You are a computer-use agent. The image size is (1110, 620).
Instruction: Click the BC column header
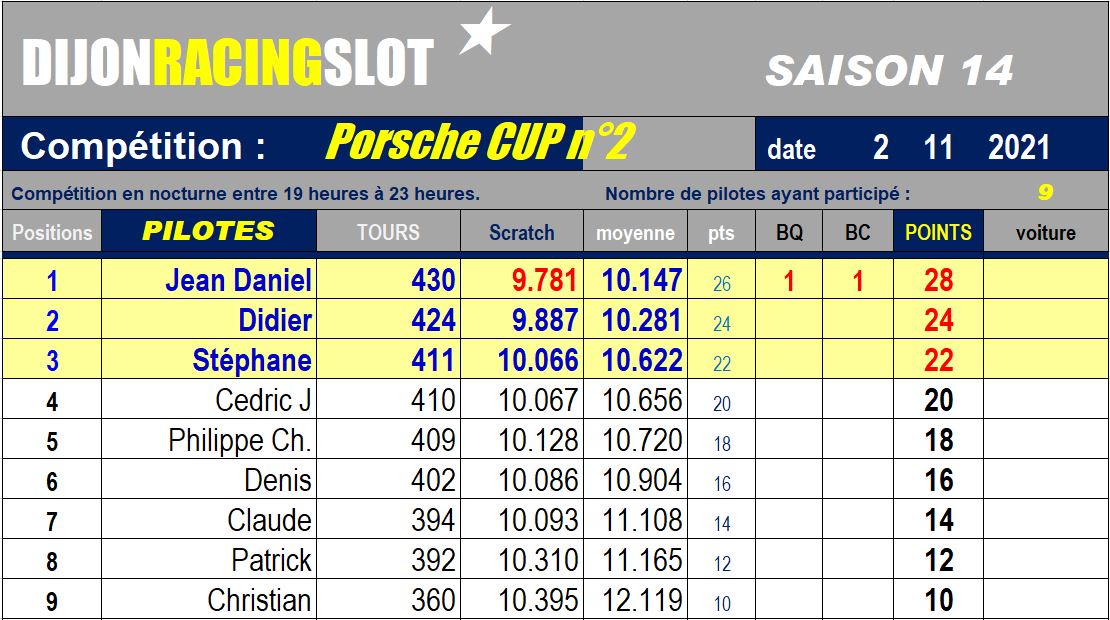[x=857, y=231]
